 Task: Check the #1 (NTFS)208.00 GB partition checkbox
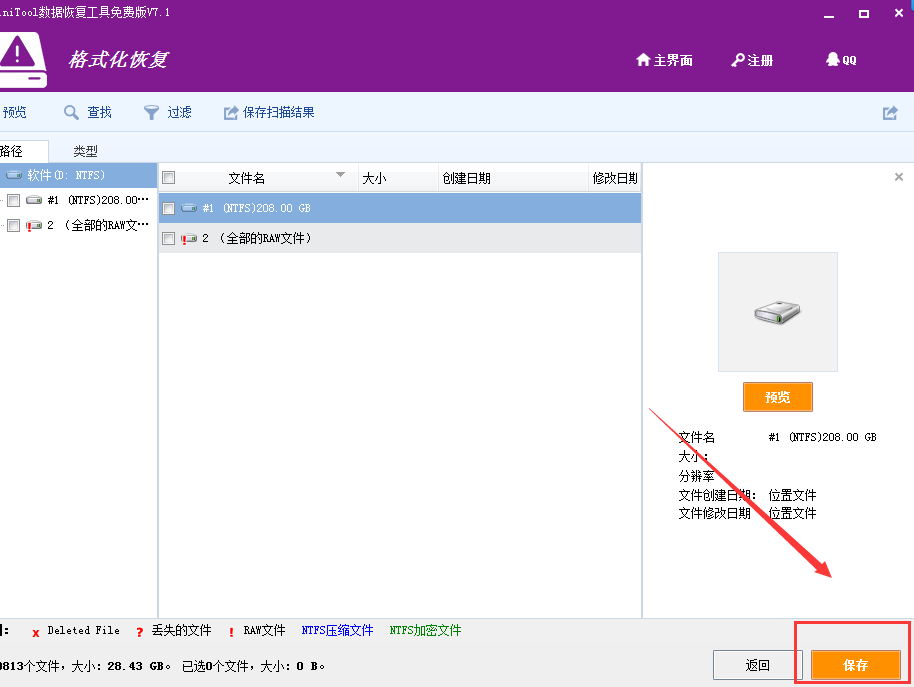pos(169,208)
